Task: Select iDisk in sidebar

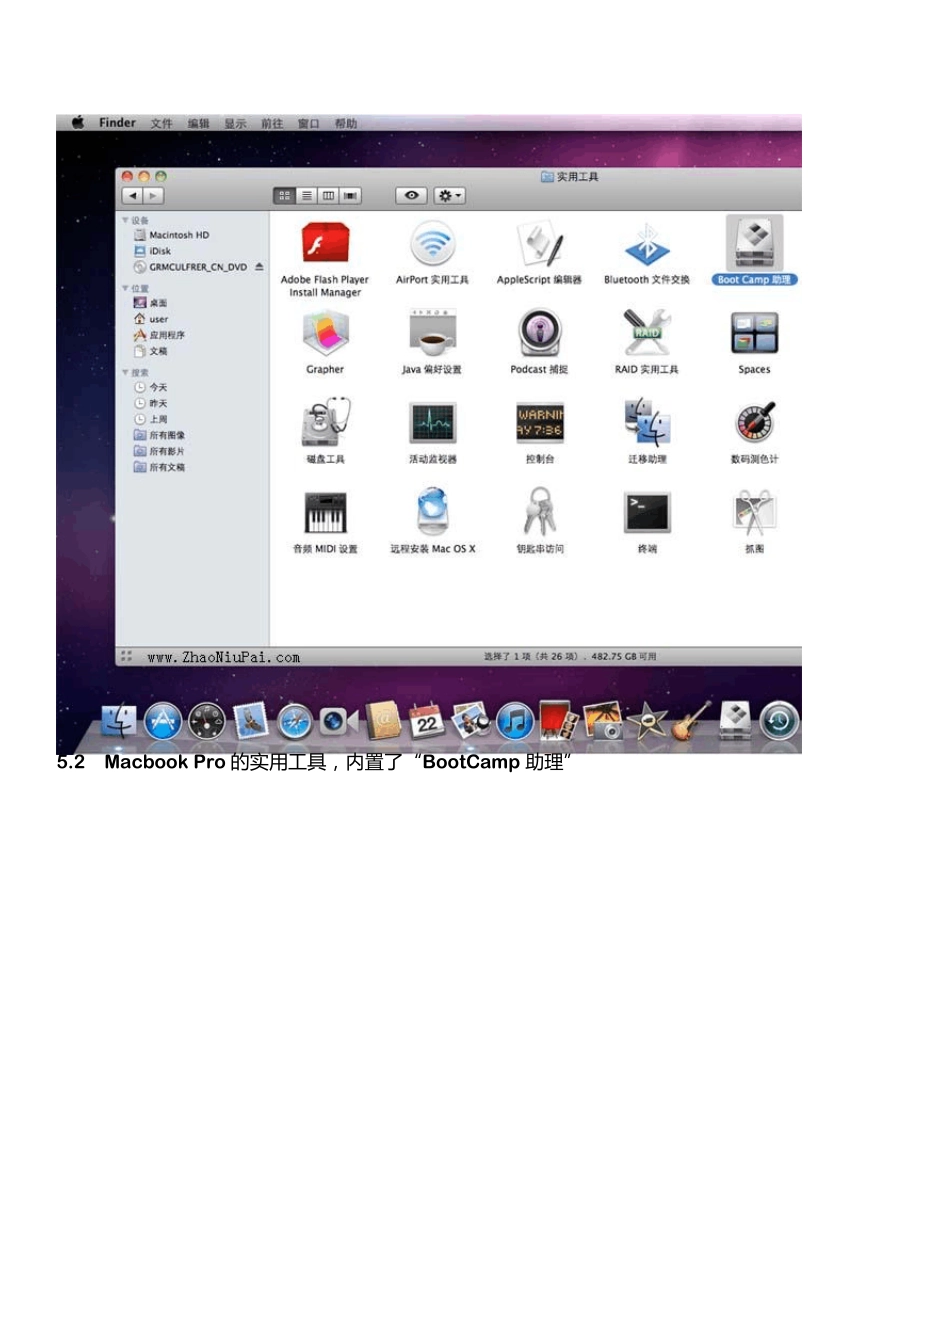Action: point(152,251)
